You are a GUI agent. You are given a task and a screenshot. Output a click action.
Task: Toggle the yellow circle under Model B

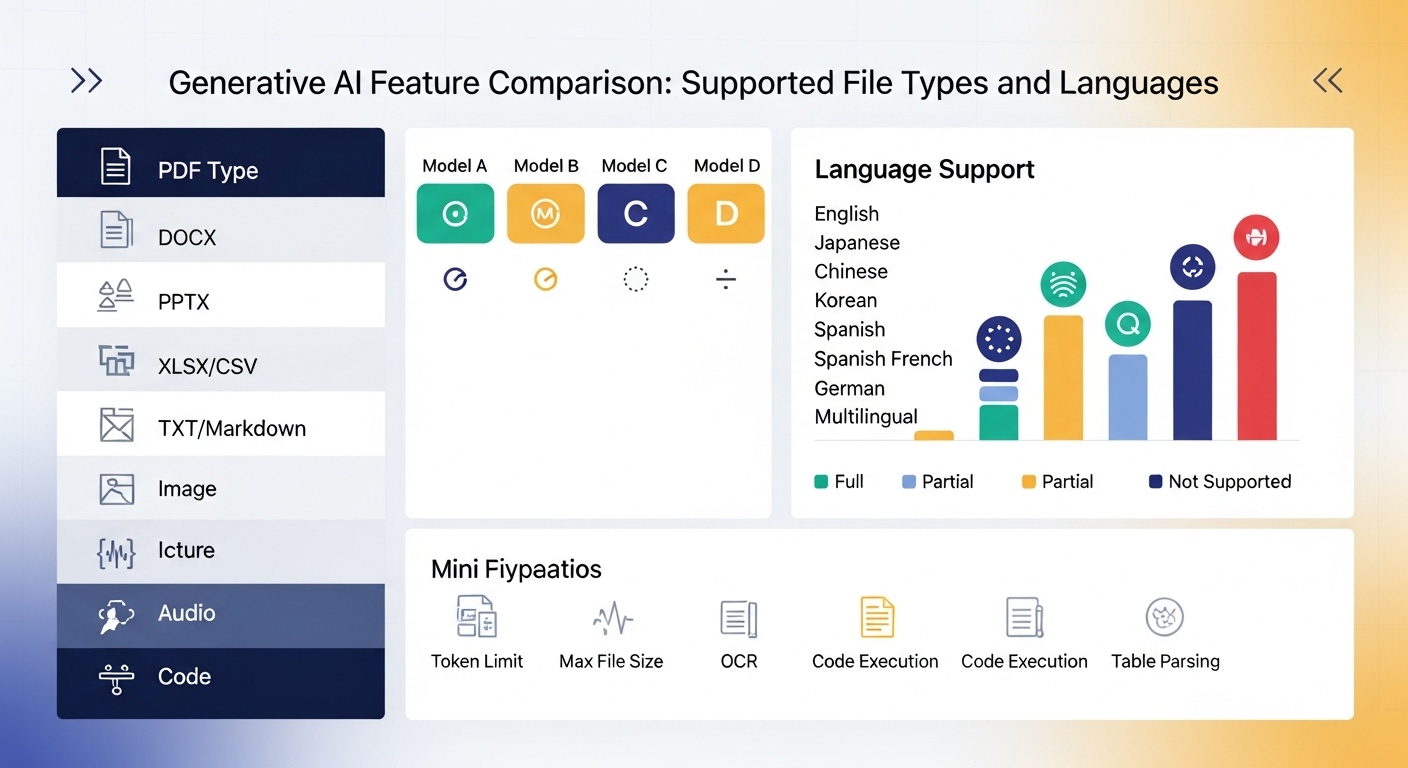tap(545, 280)
